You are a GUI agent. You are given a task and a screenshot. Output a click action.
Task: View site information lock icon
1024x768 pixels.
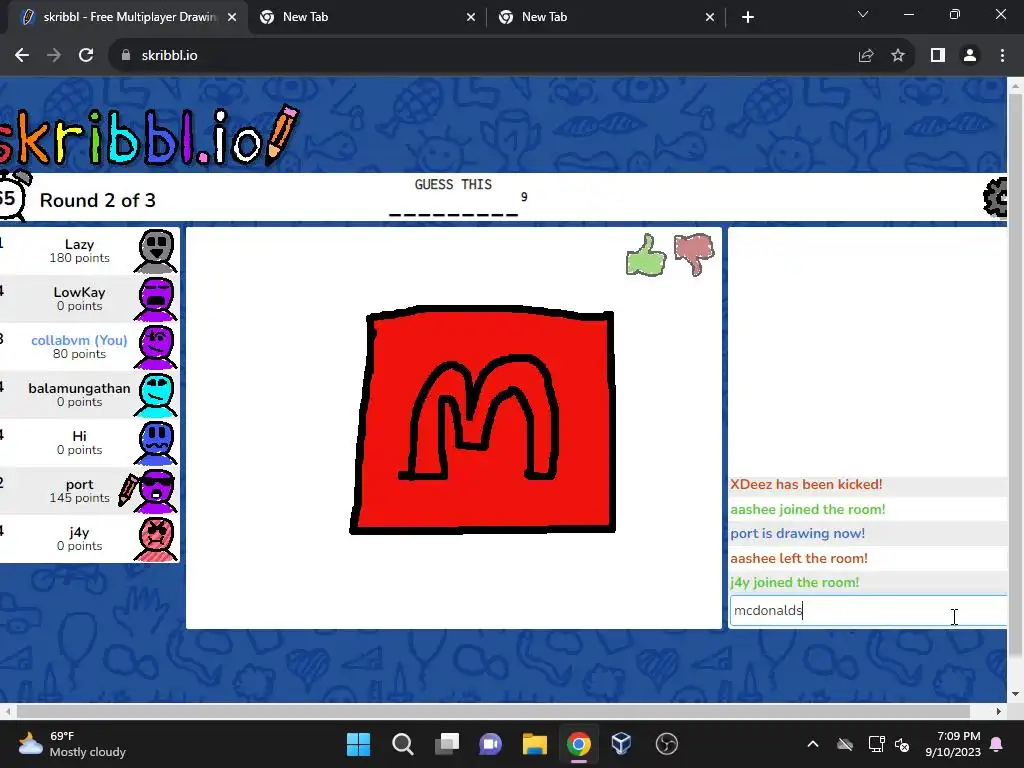(x=126, y=56)
